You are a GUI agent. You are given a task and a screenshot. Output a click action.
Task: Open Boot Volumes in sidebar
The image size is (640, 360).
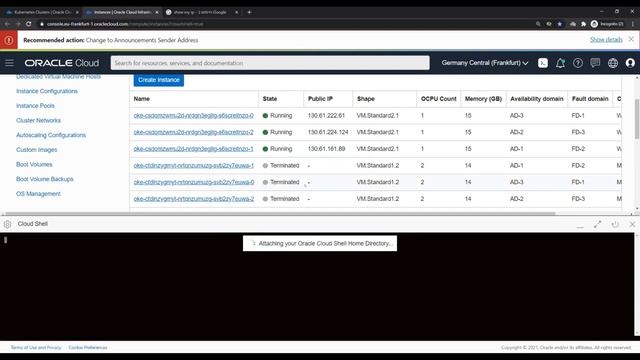point(34,164)
